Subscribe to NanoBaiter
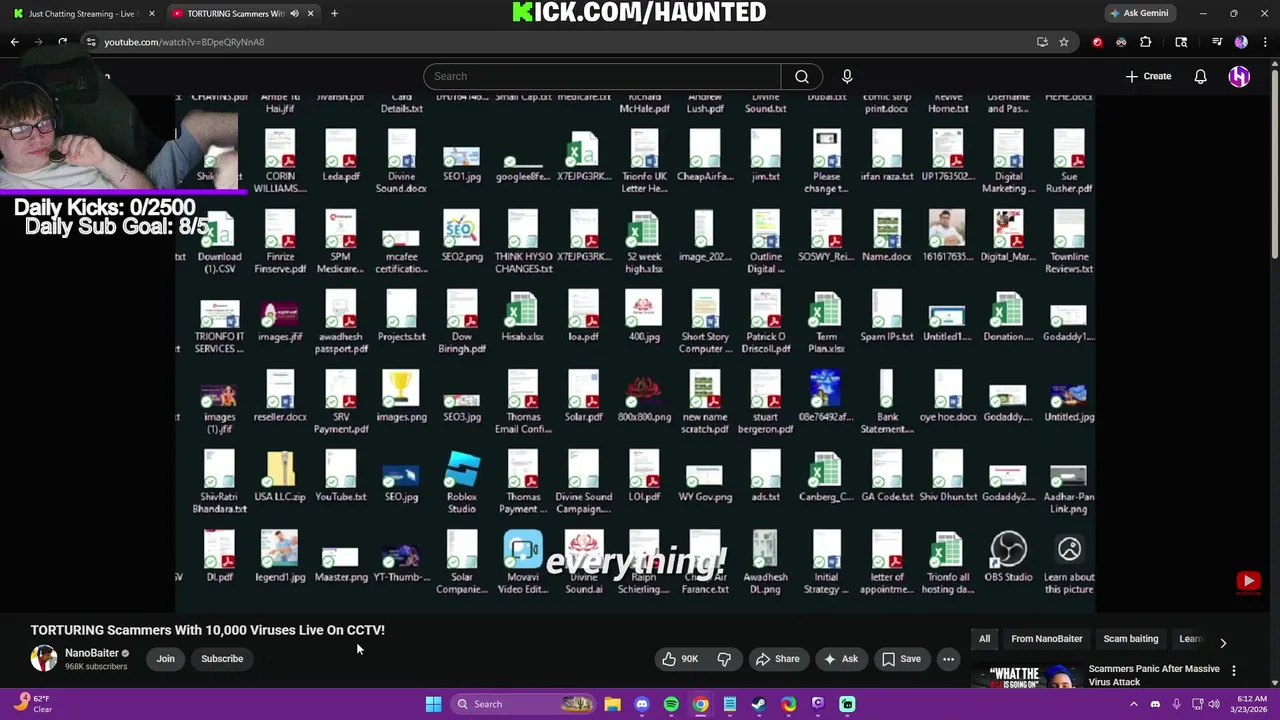Screen dimensions: 1280x720 [x=222, y=659]
